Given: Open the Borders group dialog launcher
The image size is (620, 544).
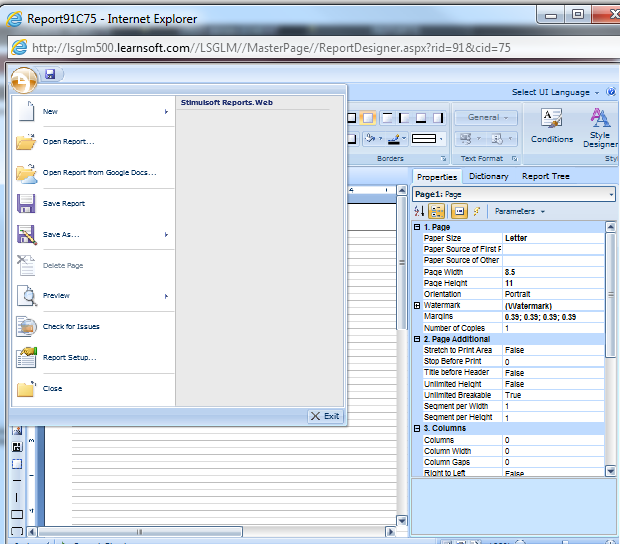Looking at the screenshot, I should (x=443, y=159).
